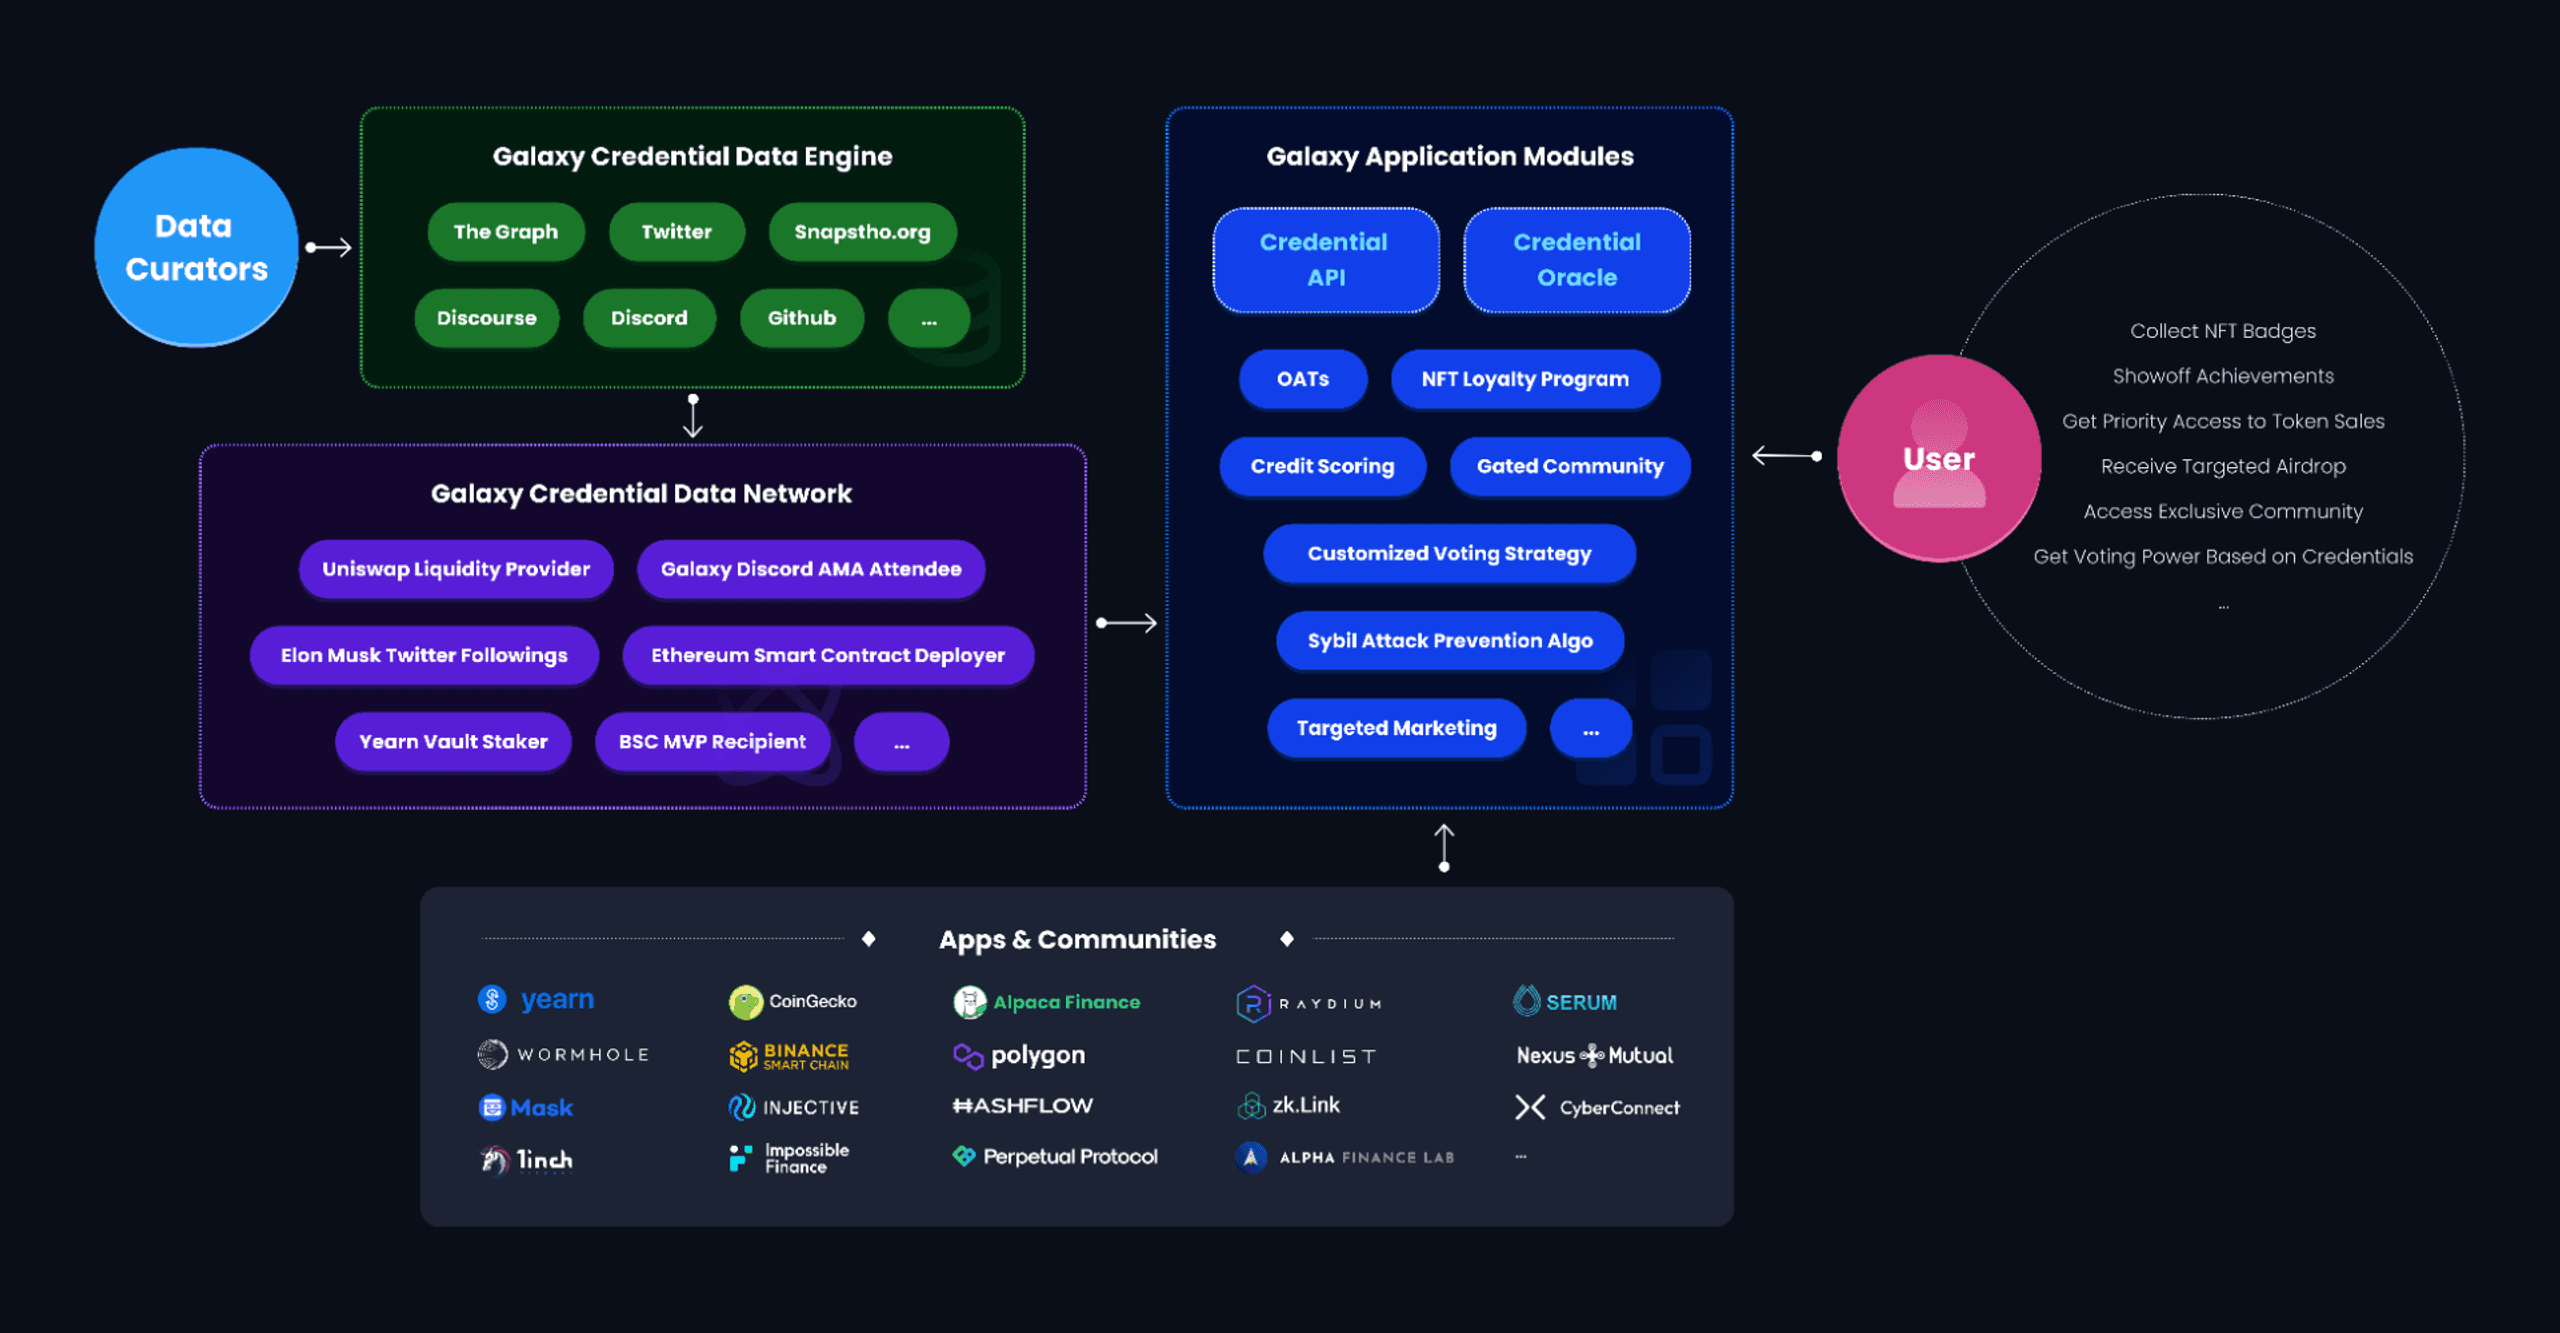The height and width of the screenshot is (1333, 2560).
Task: Click the Serum logo icon
Action: pos(1526,1001)
